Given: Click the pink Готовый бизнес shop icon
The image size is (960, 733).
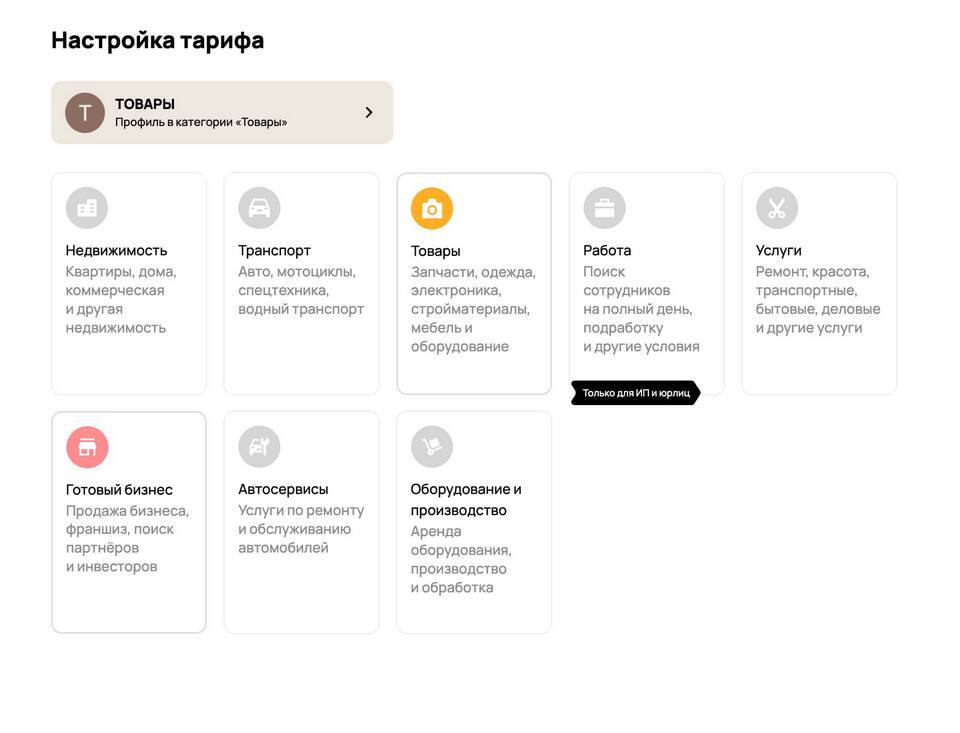Looking at the screenshot, I should tap(87, 447).
